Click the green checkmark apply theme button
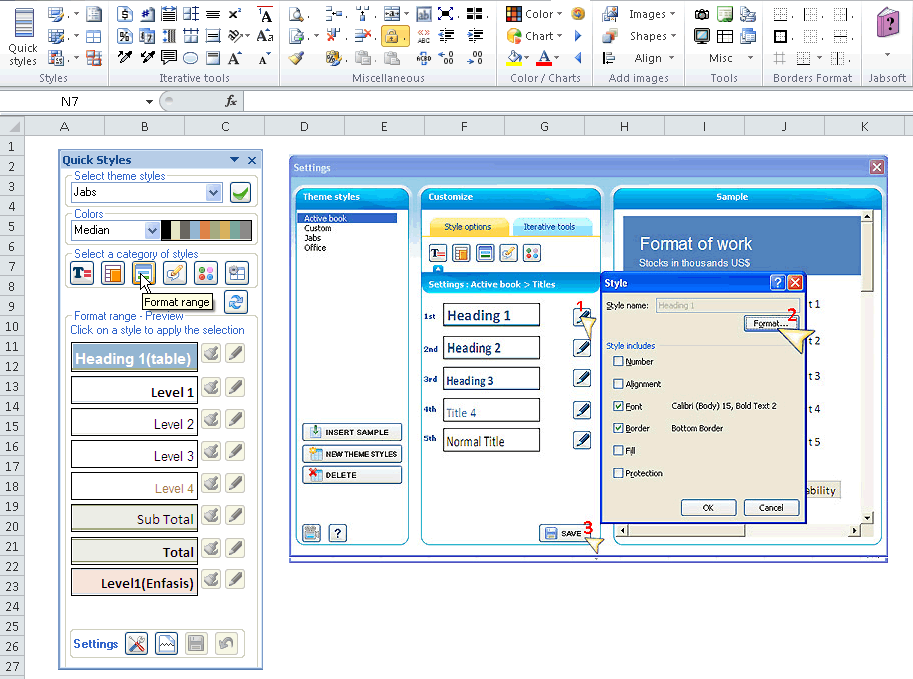Screen dimensions: 913x679 point(240,192)
